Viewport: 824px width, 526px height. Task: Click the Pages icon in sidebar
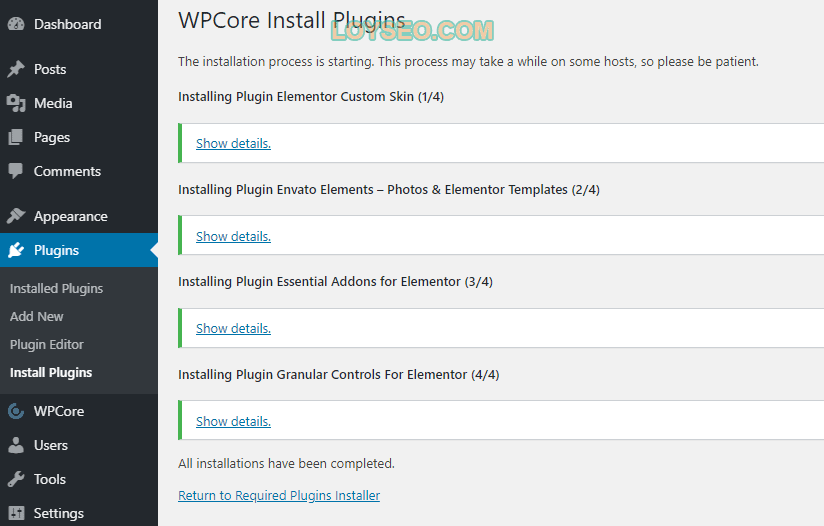tap(16, 137)
